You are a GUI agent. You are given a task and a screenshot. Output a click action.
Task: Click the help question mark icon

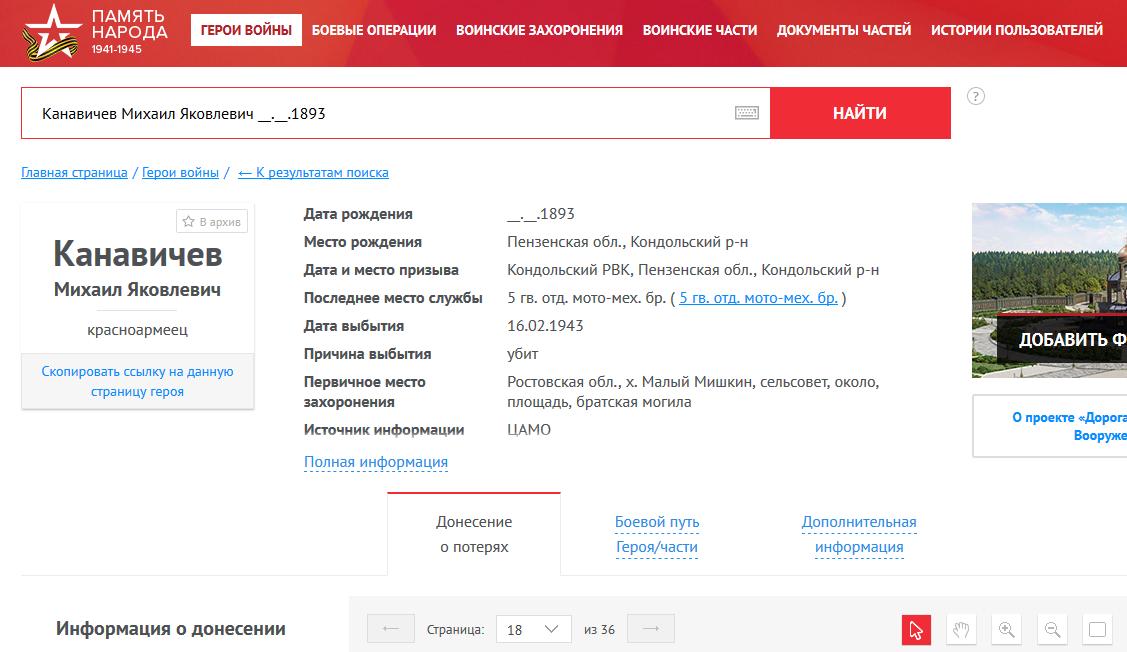(x=975, y=96)
